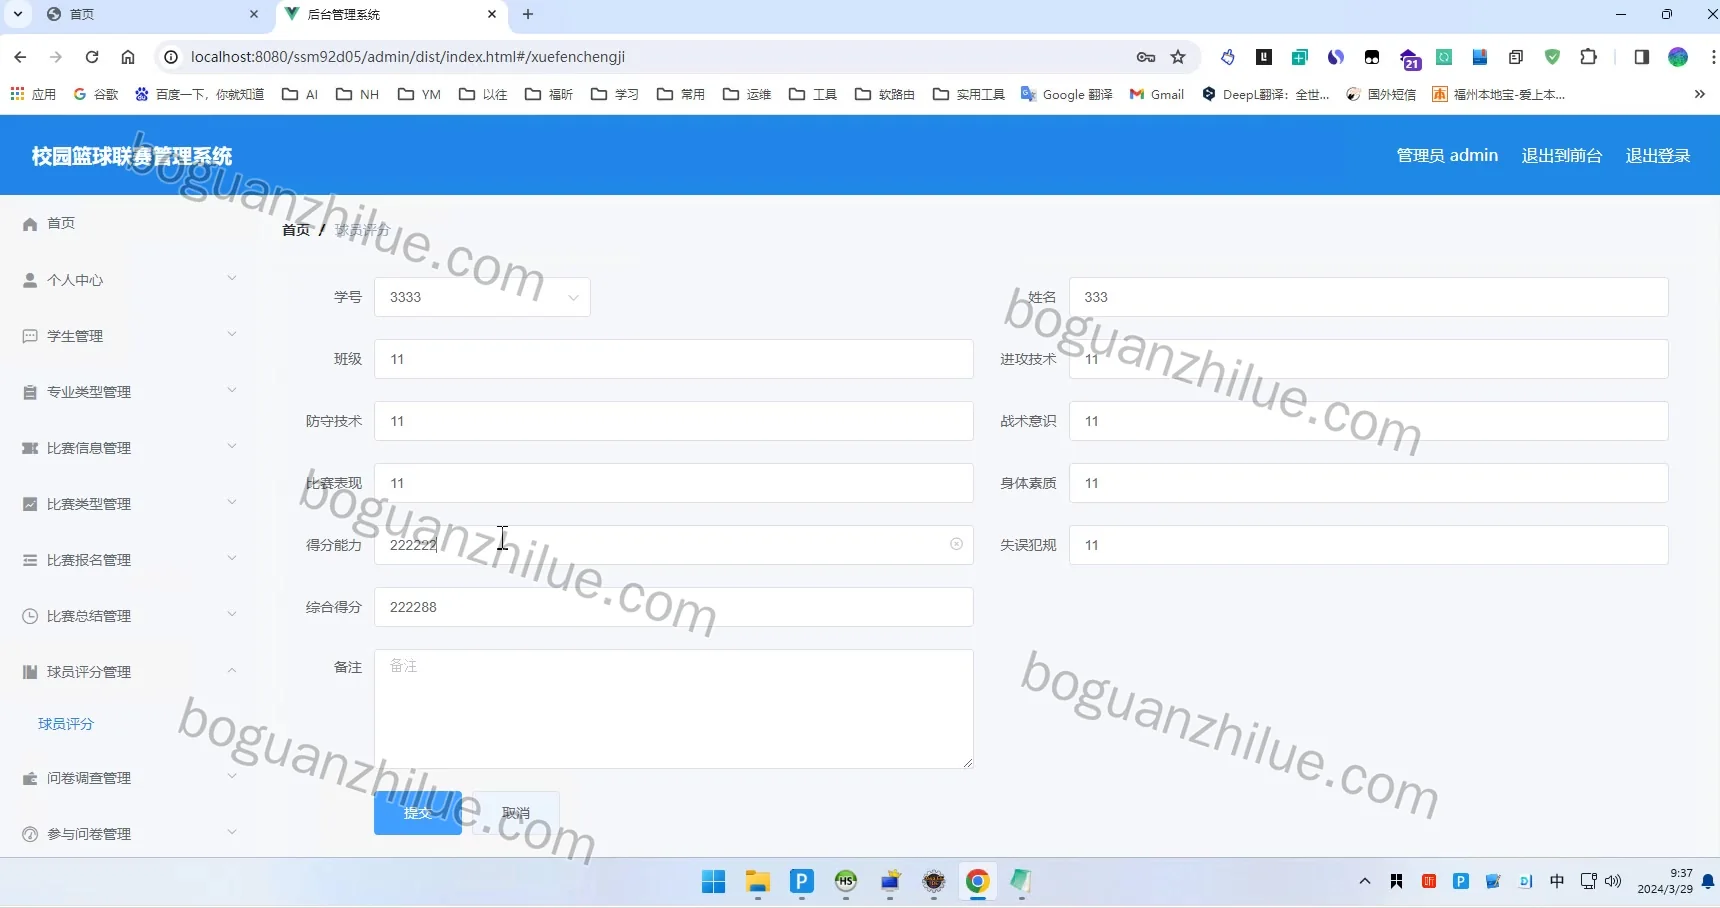This screenshot has width=1720, height=908.
Task: Click the 比赛总结管理 clock icon
Action: pos(30,617)
